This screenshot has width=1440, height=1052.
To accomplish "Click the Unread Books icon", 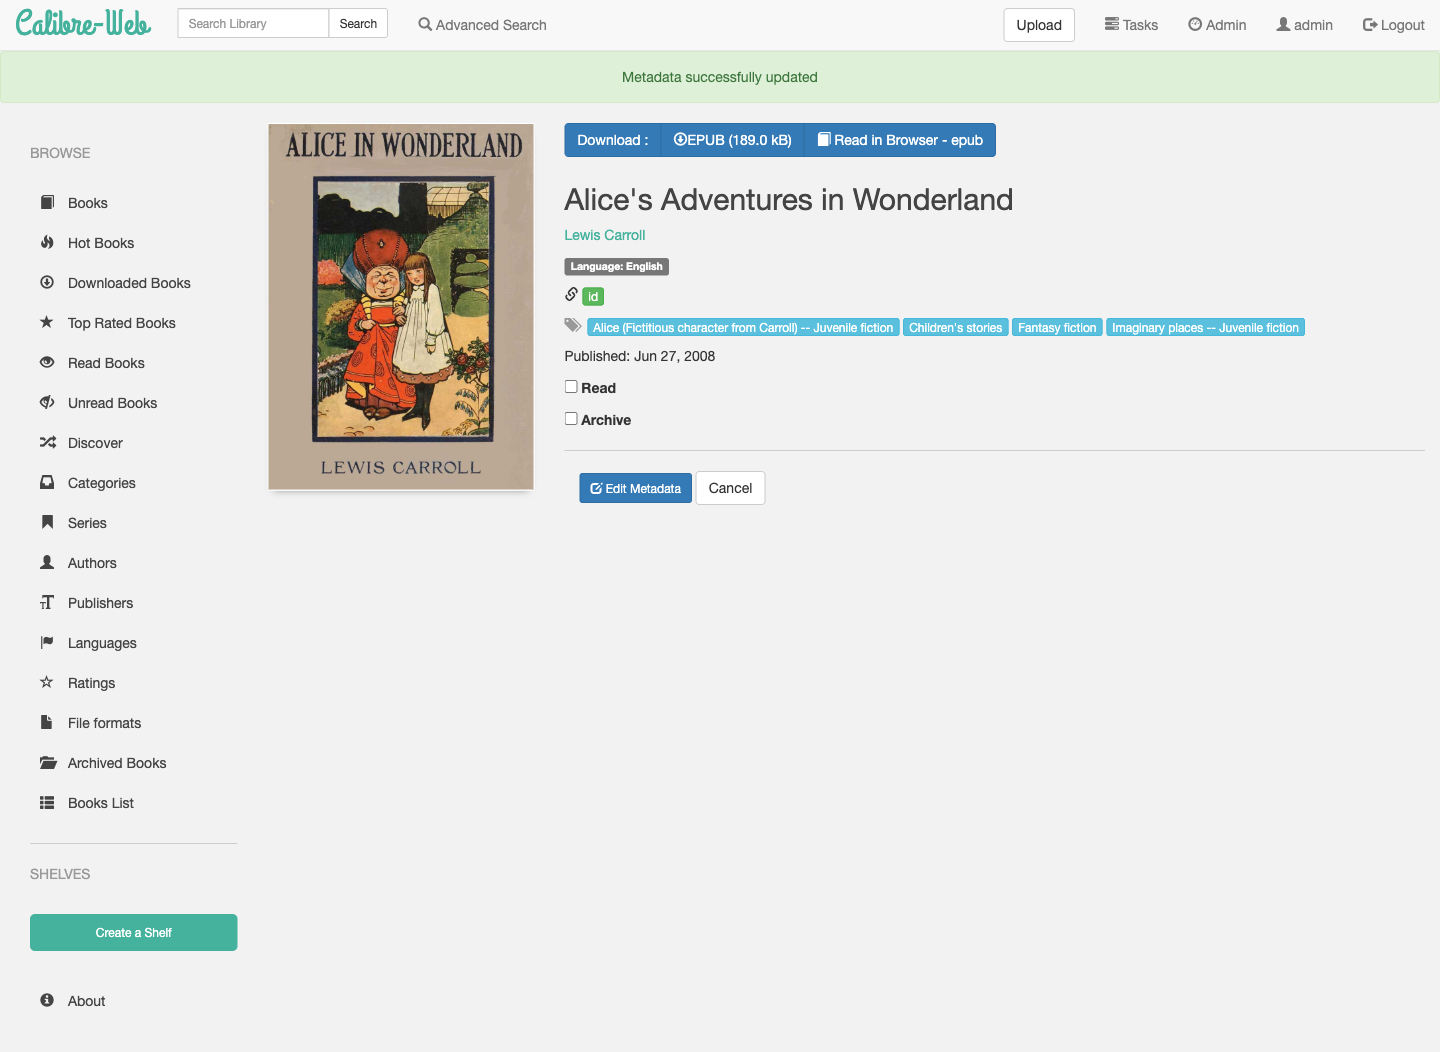I will click(x=47, y=402).
